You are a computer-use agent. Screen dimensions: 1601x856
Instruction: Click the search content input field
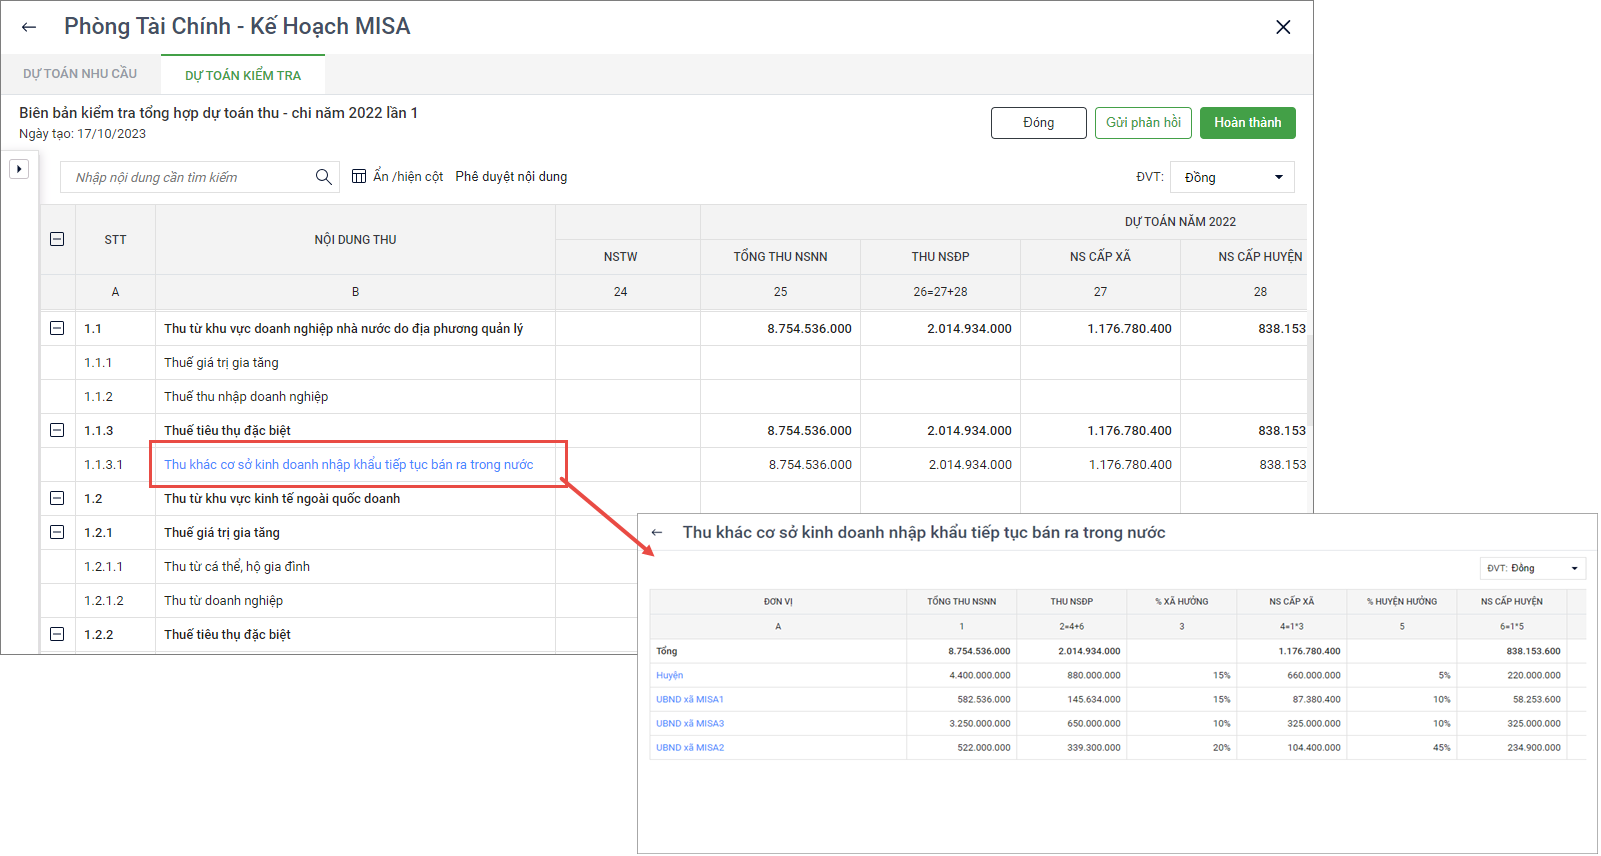tap(190, 177)
